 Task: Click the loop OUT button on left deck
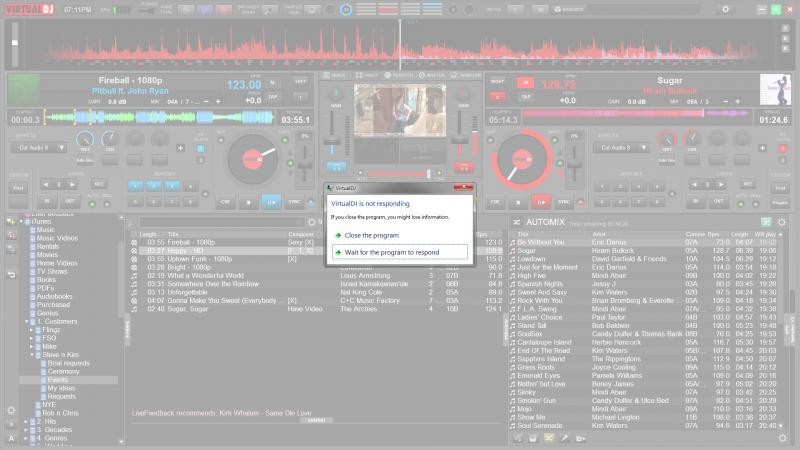click(69, 201)
